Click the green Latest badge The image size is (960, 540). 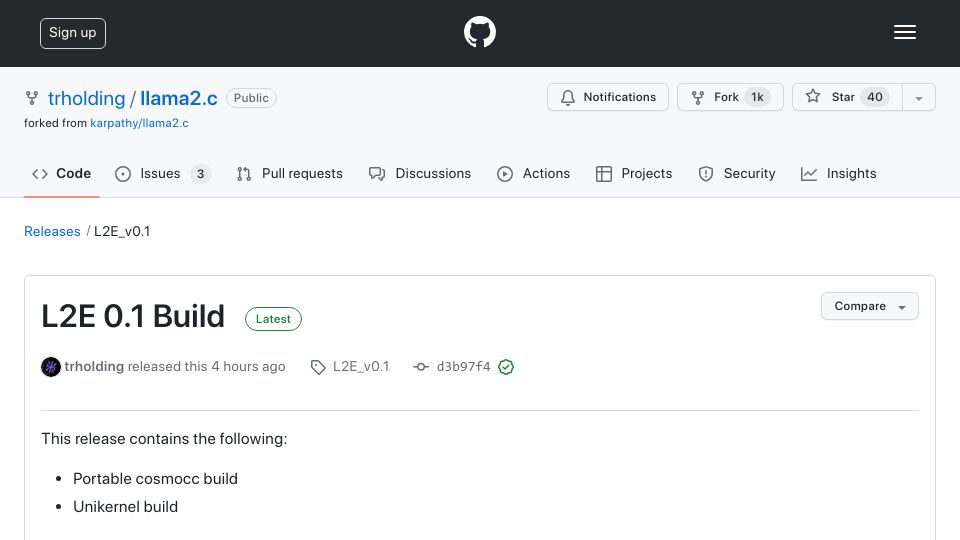273,319
